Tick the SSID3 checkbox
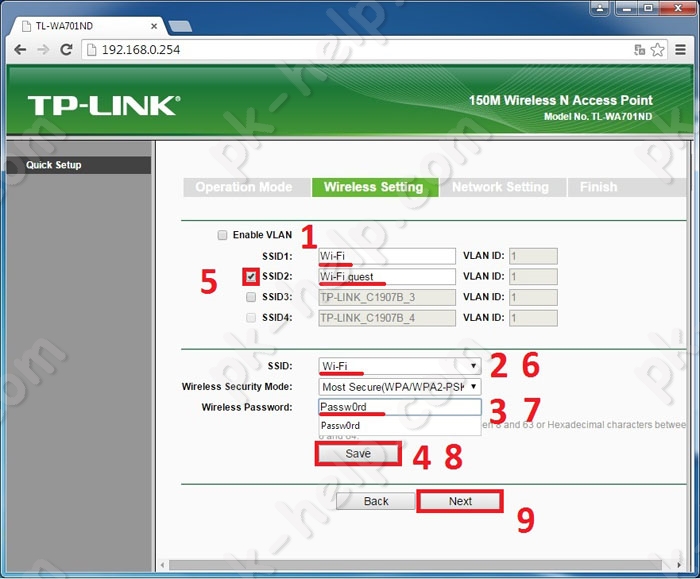The width and height of the screenshot is (700, 579). point(251,297)
